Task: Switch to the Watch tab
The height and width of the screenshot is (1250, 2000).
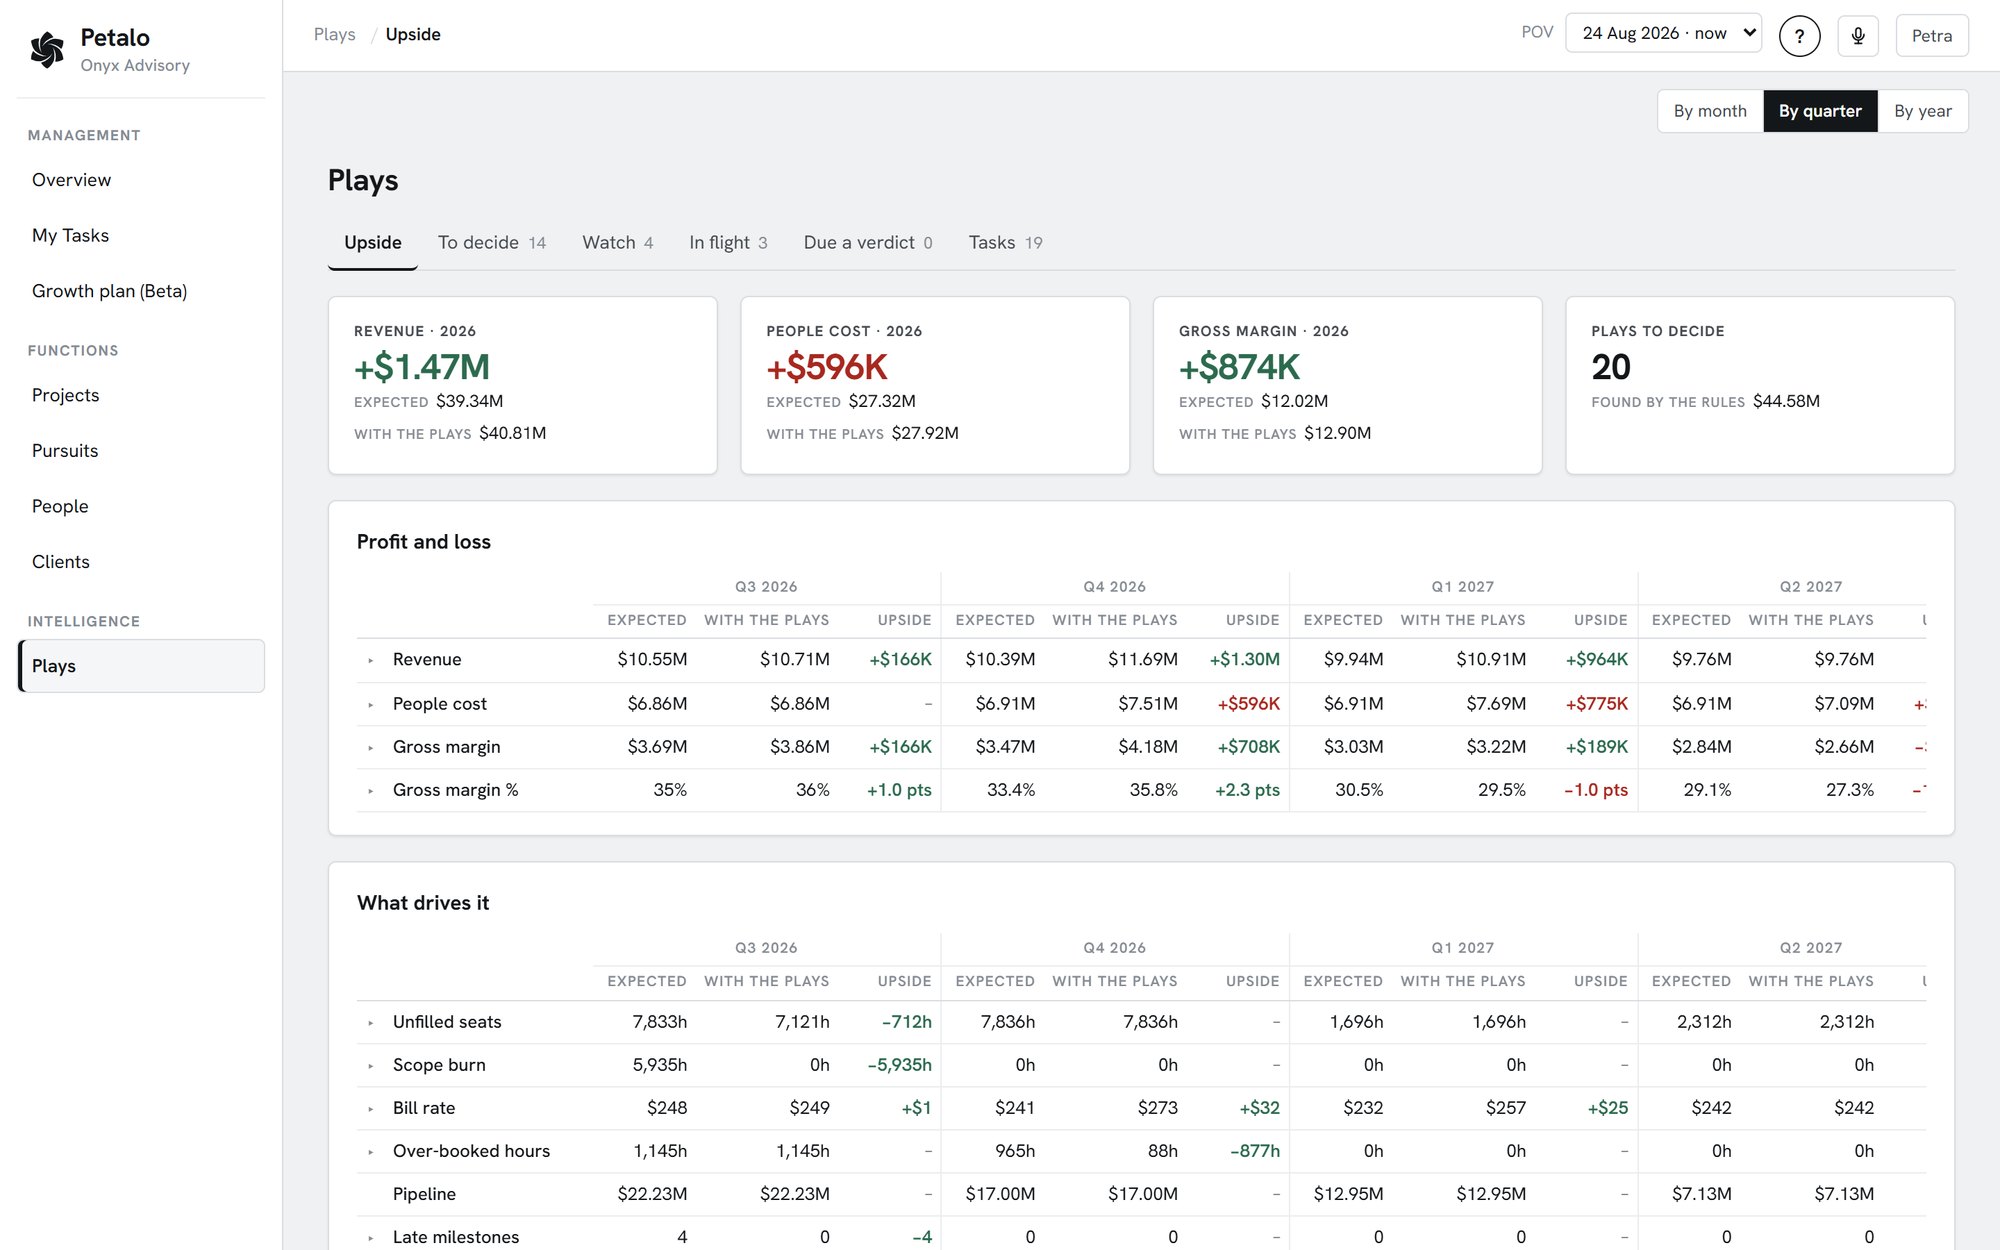Action: [x=617, y=243]
